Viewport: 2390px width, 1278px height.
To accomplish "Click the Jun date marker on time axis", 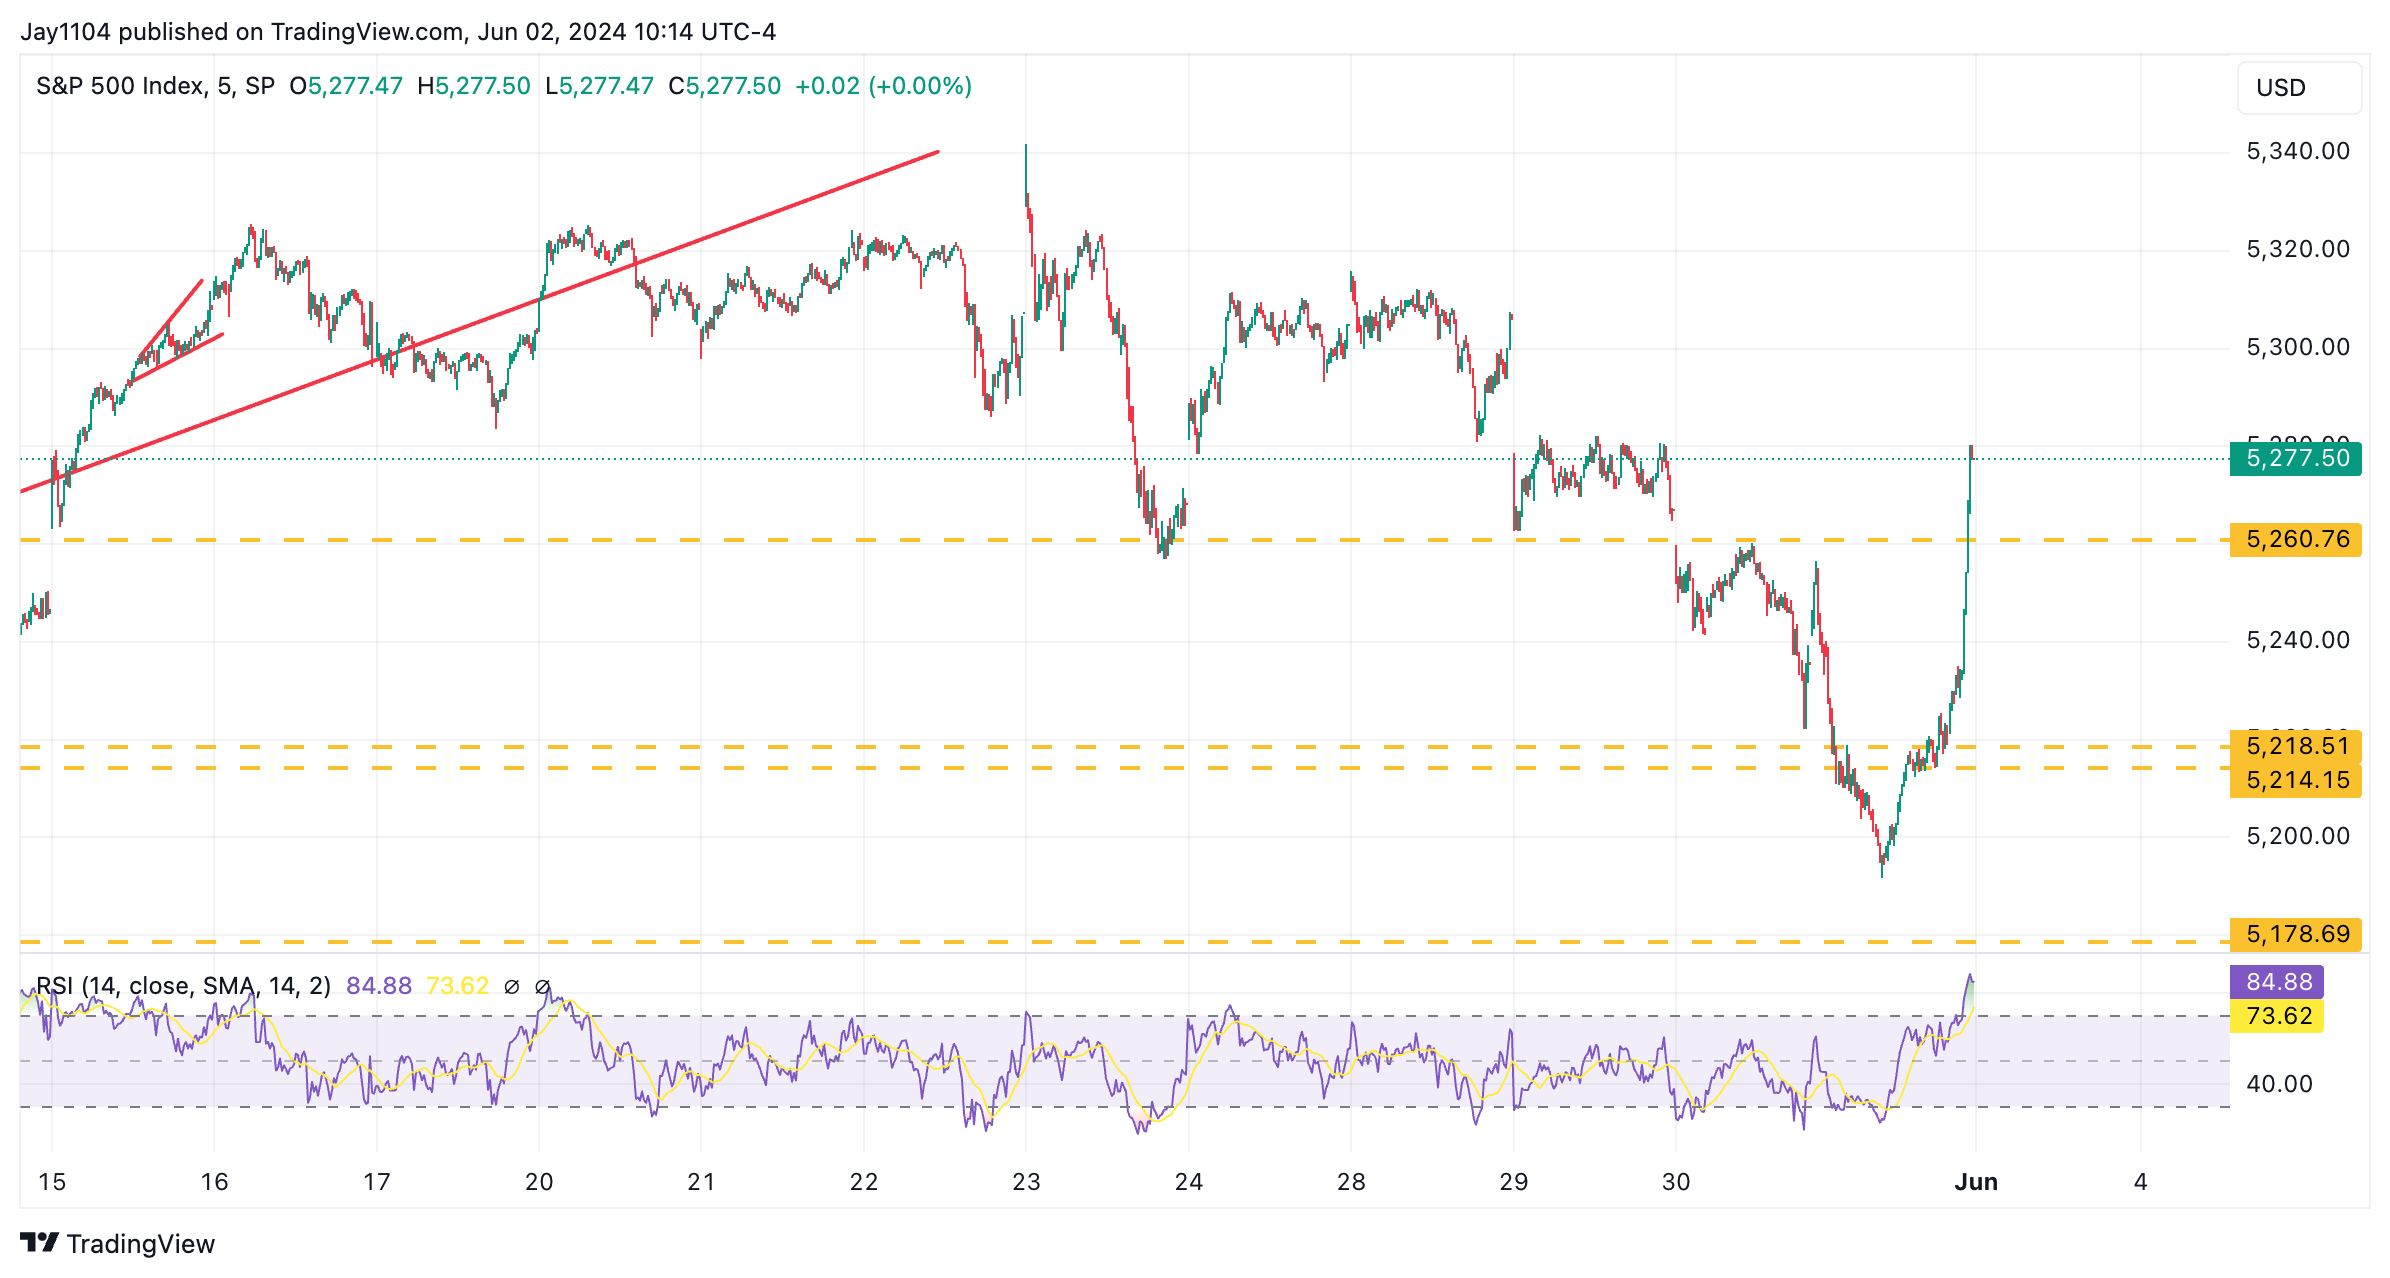I will [1976, 1182].
